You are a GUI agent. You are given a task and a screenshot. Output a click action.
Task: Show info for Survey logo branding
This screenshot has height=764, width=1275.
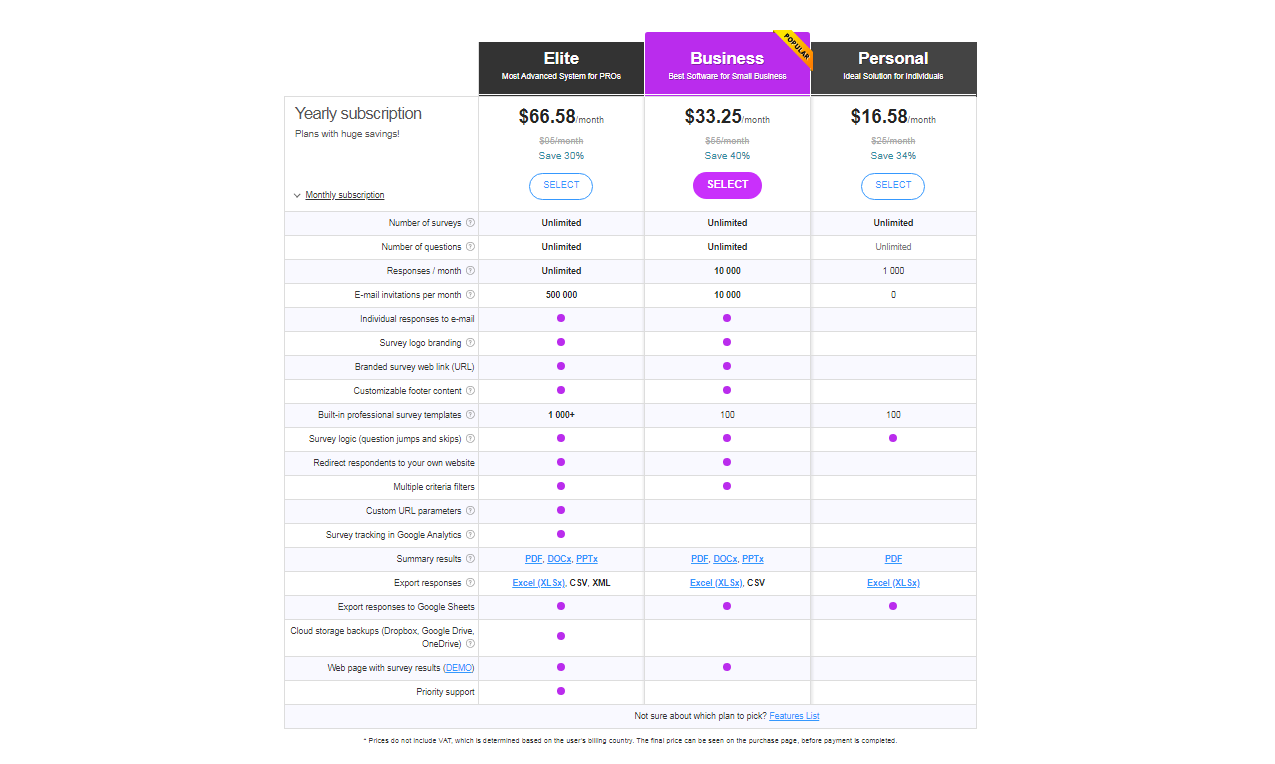point(470,343)
